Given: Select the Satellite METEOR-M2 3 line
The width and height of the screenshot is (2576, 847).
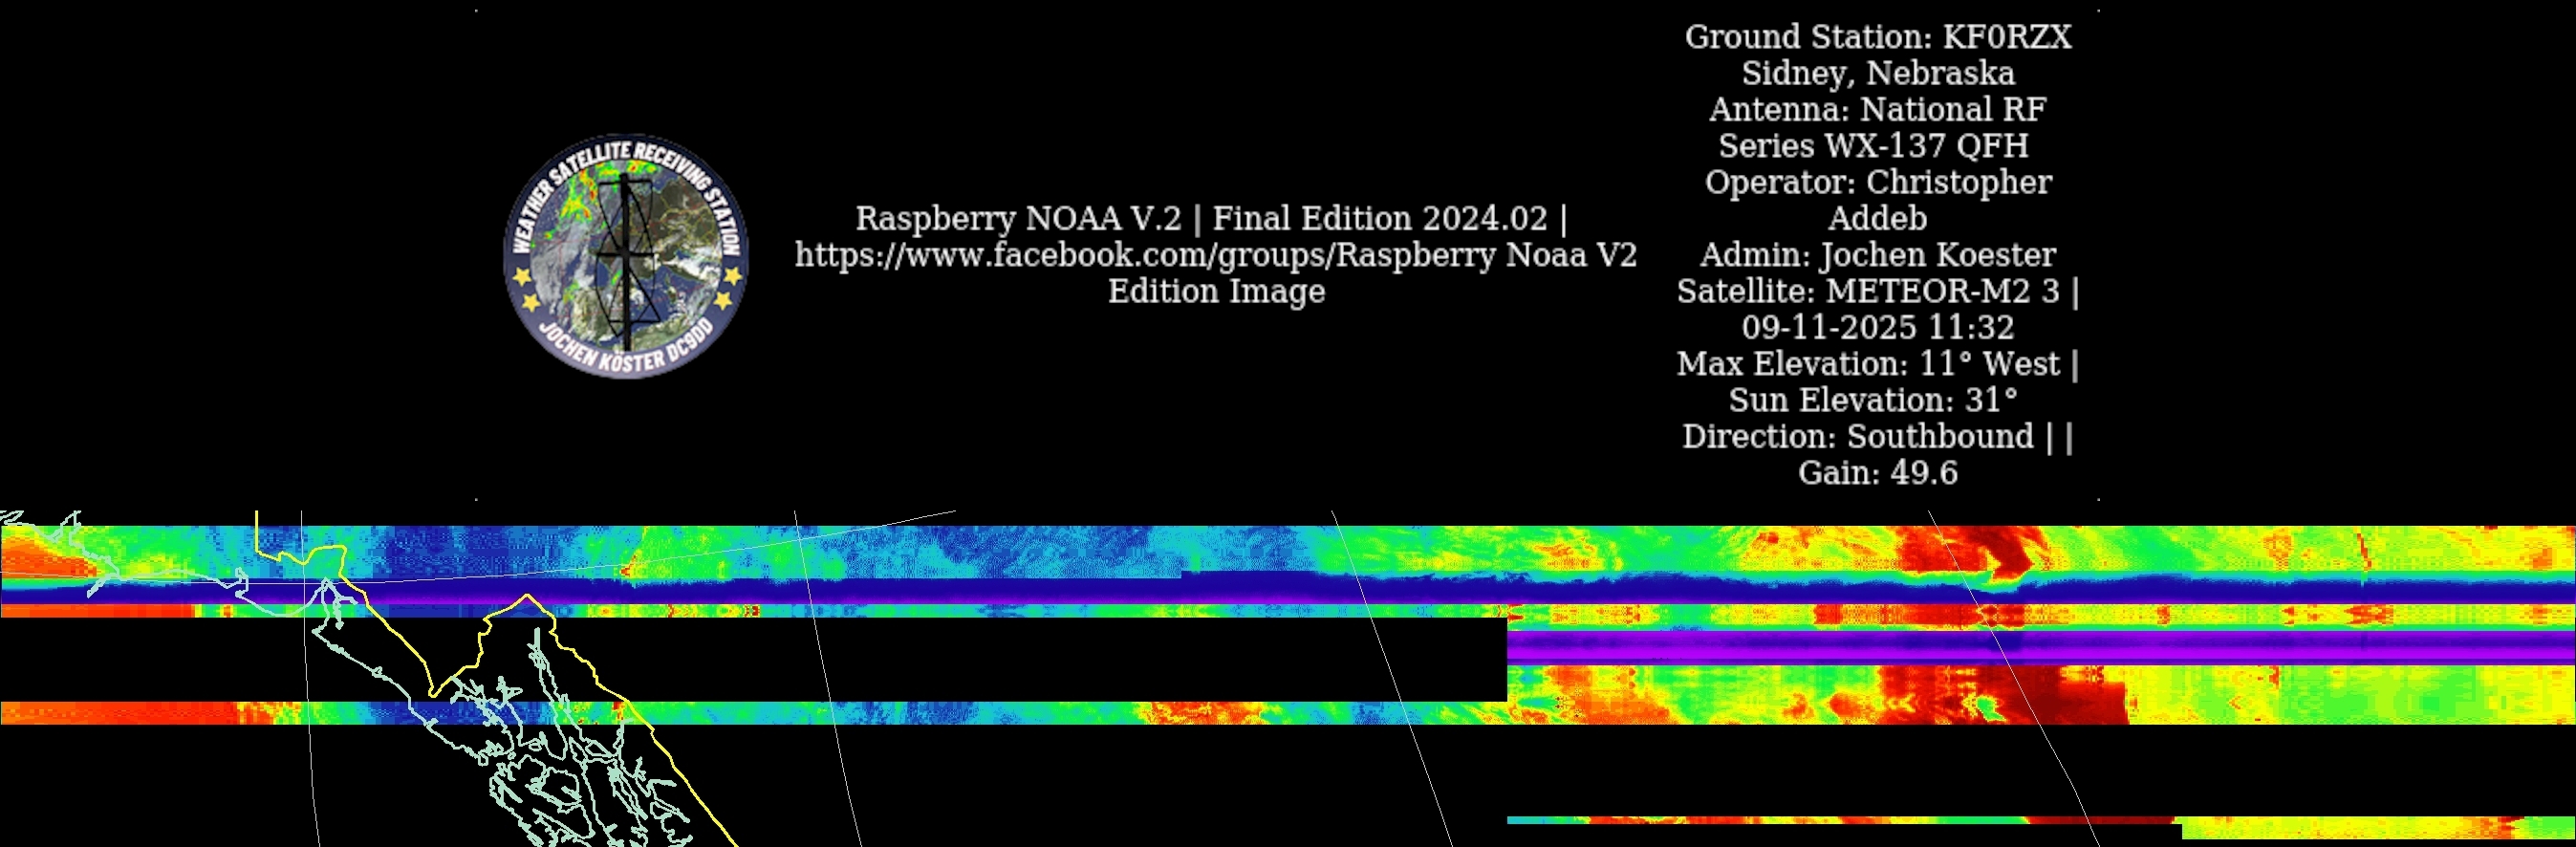Looking at the screenshot, I should tap(1877, 291).
